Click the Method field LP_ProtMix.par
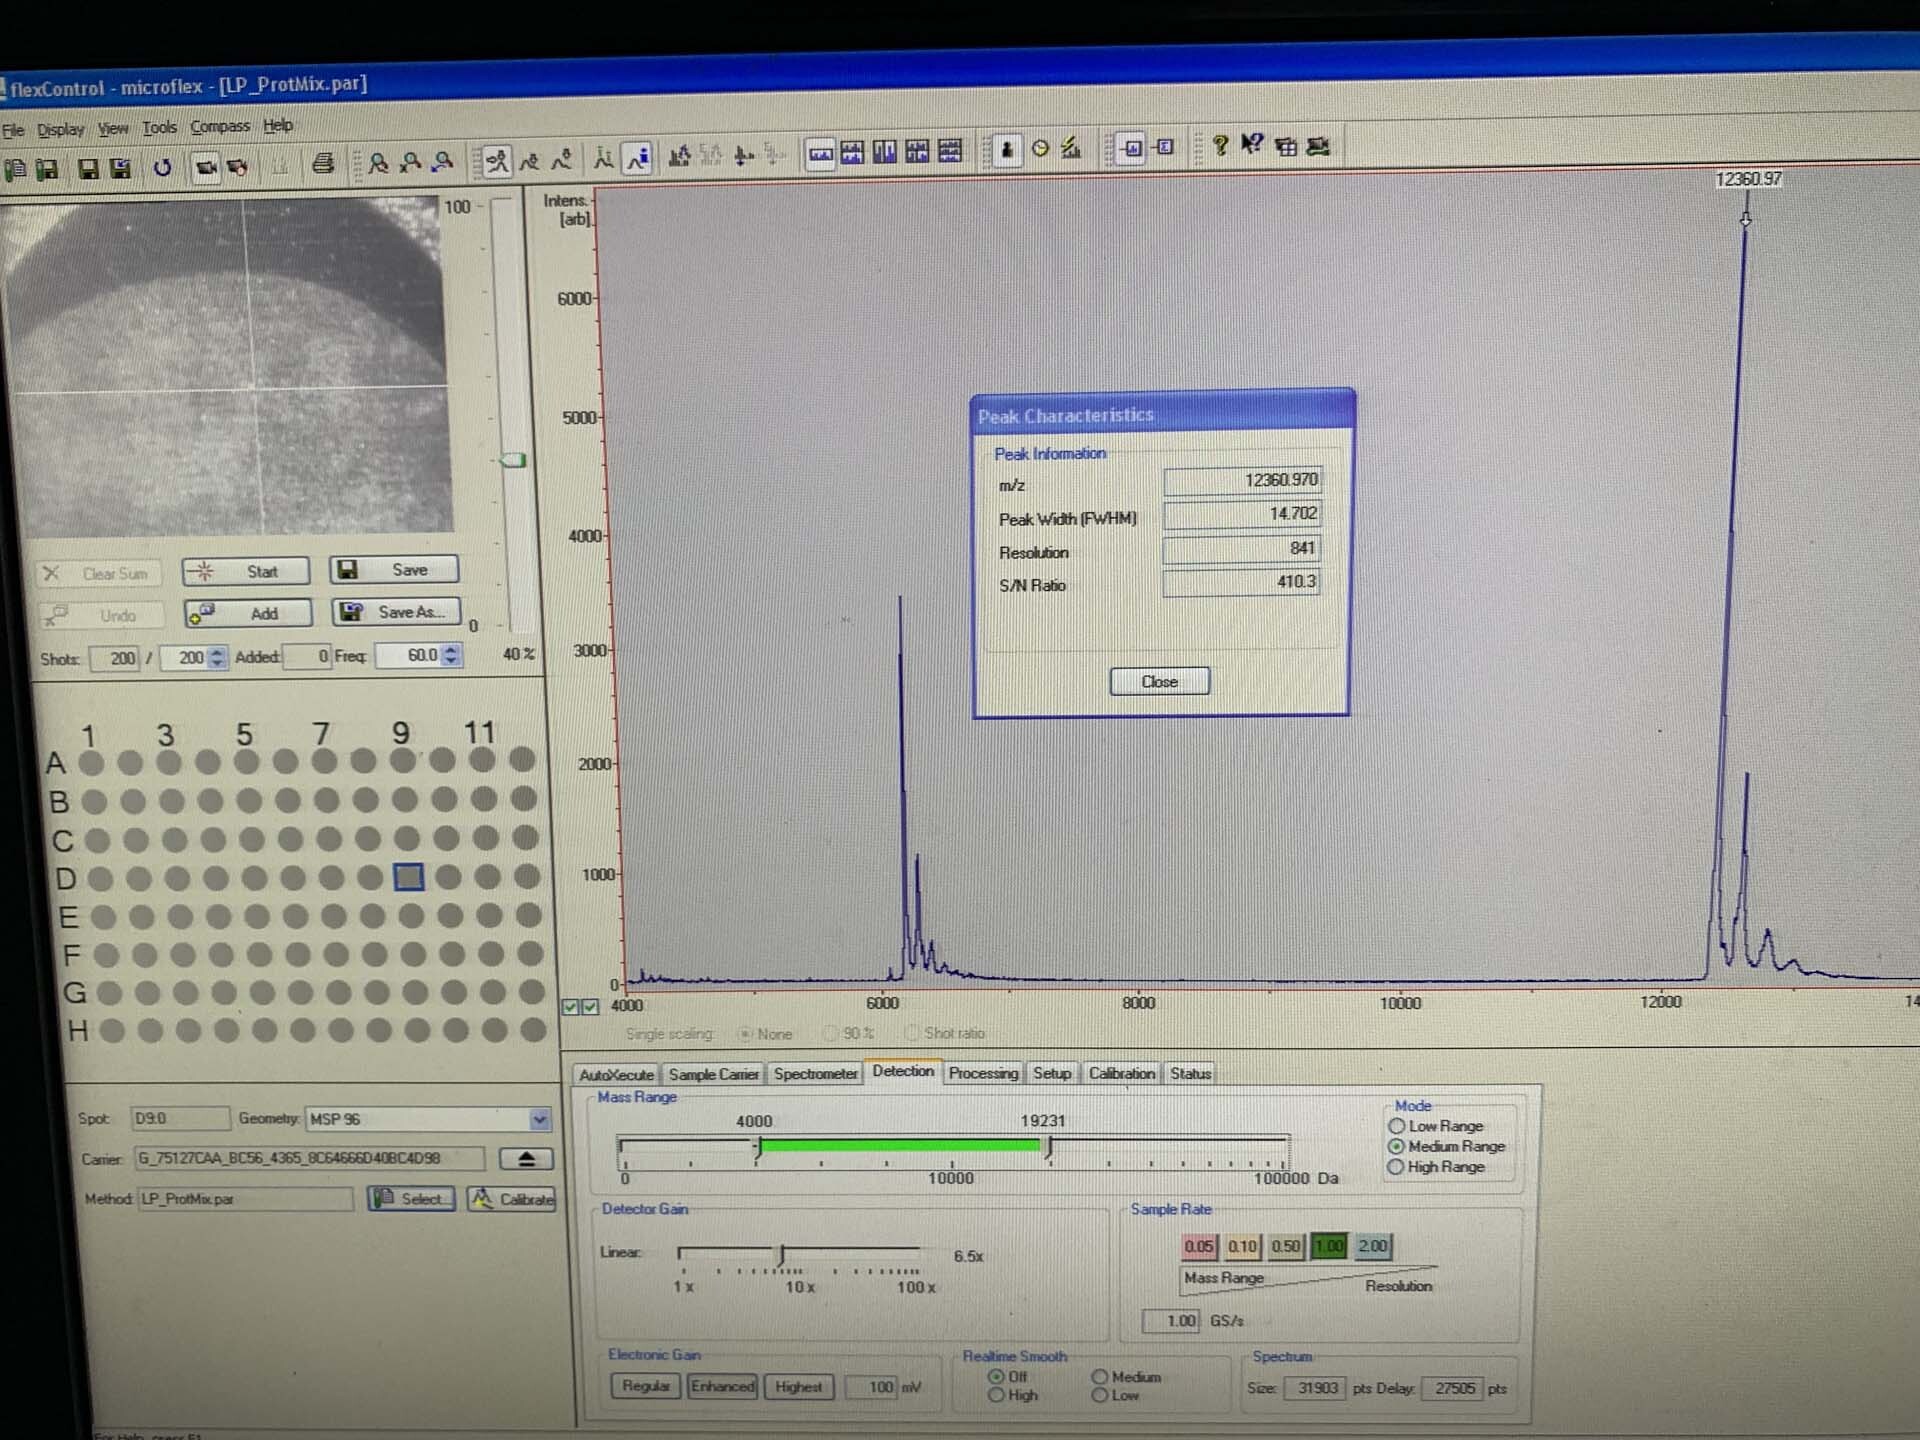The image size is (1920, 1440). click(244, 1199)
